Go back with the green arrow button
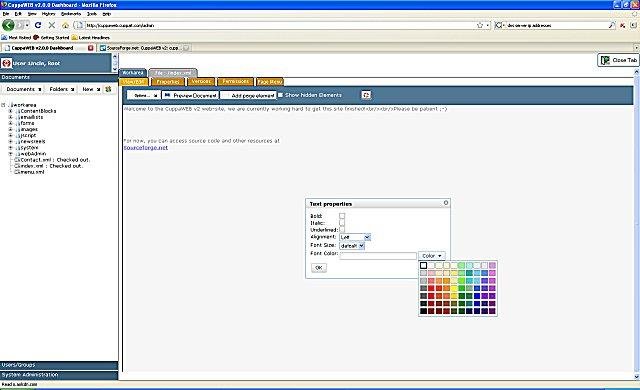640x390 pixels. (8, 25)
